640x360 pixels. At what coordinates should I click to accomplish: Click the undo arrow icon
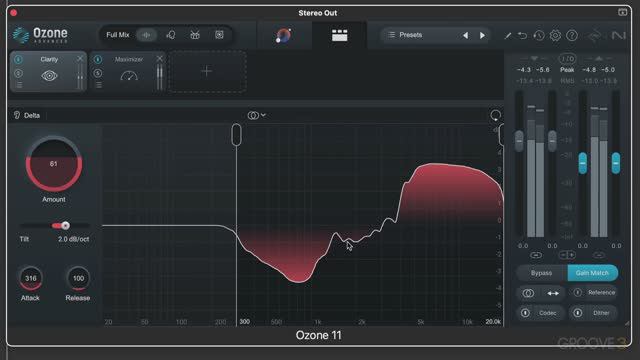[x=522, y=36]
